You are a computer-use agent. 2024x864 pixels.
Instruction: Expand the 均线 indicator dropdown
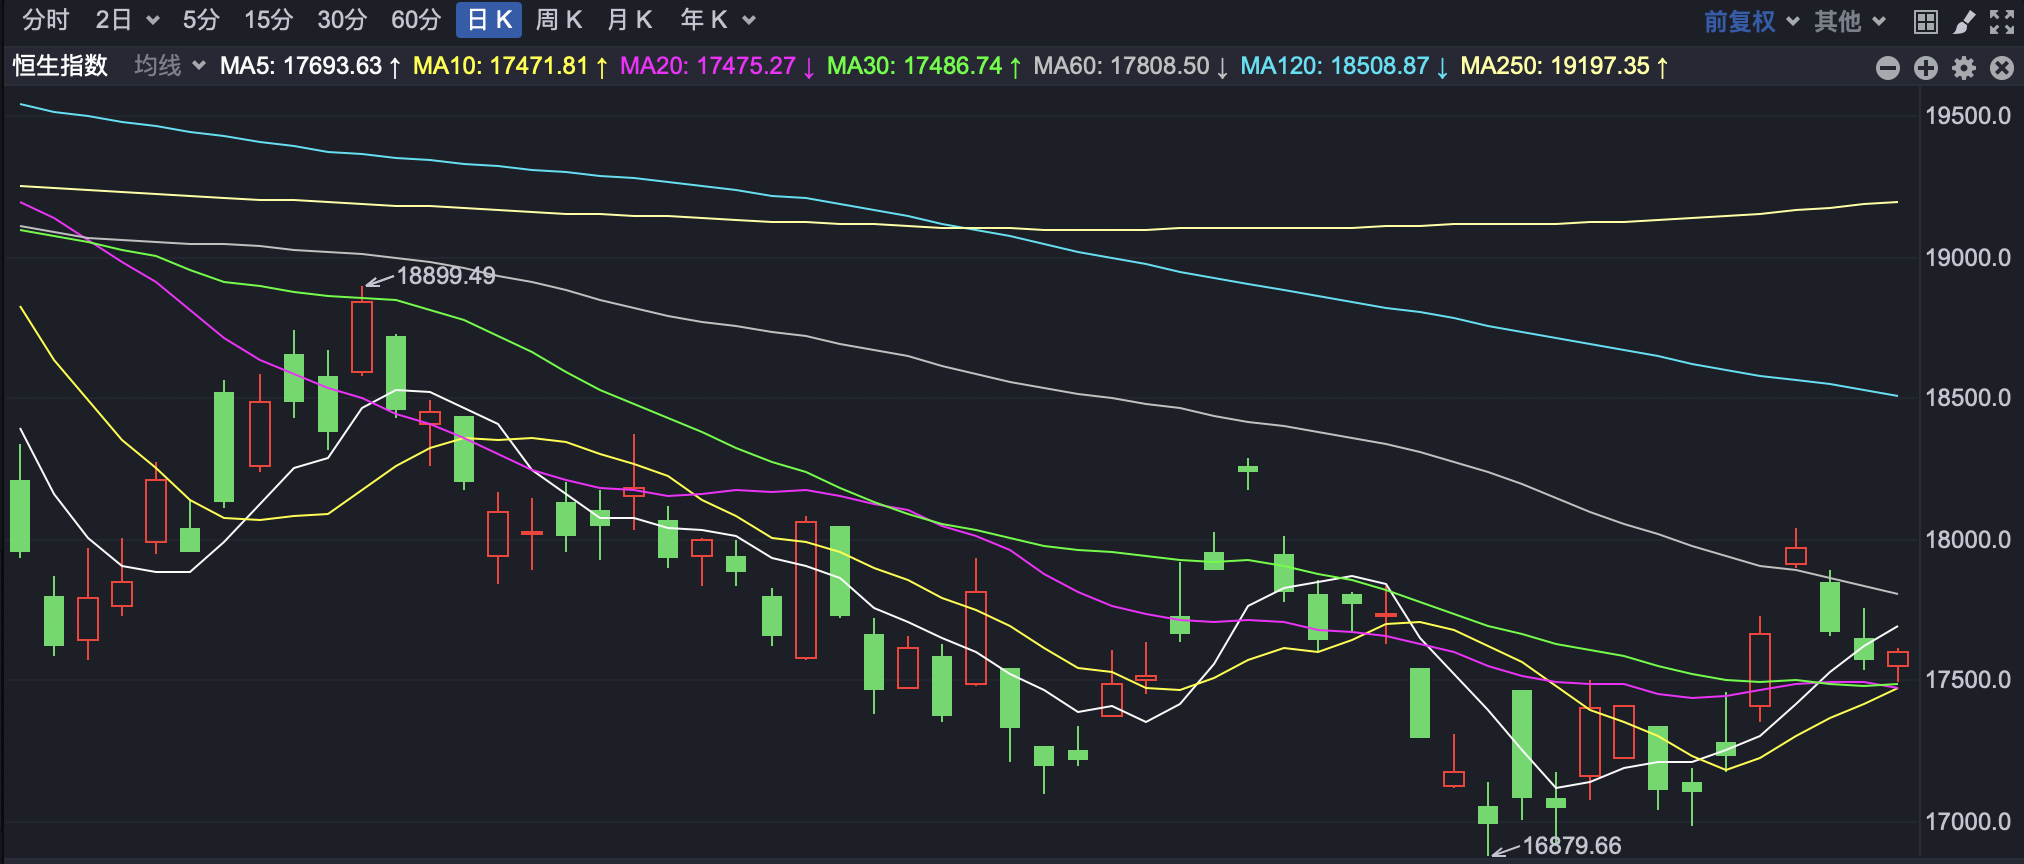click(x=170, y=66)
